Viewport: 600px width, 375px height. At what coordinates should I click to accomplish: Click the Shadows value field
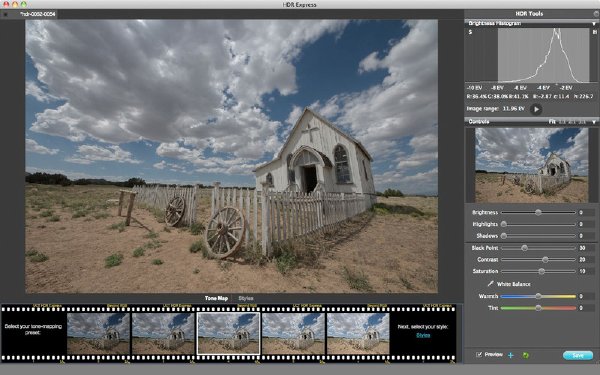coord(586,236)
